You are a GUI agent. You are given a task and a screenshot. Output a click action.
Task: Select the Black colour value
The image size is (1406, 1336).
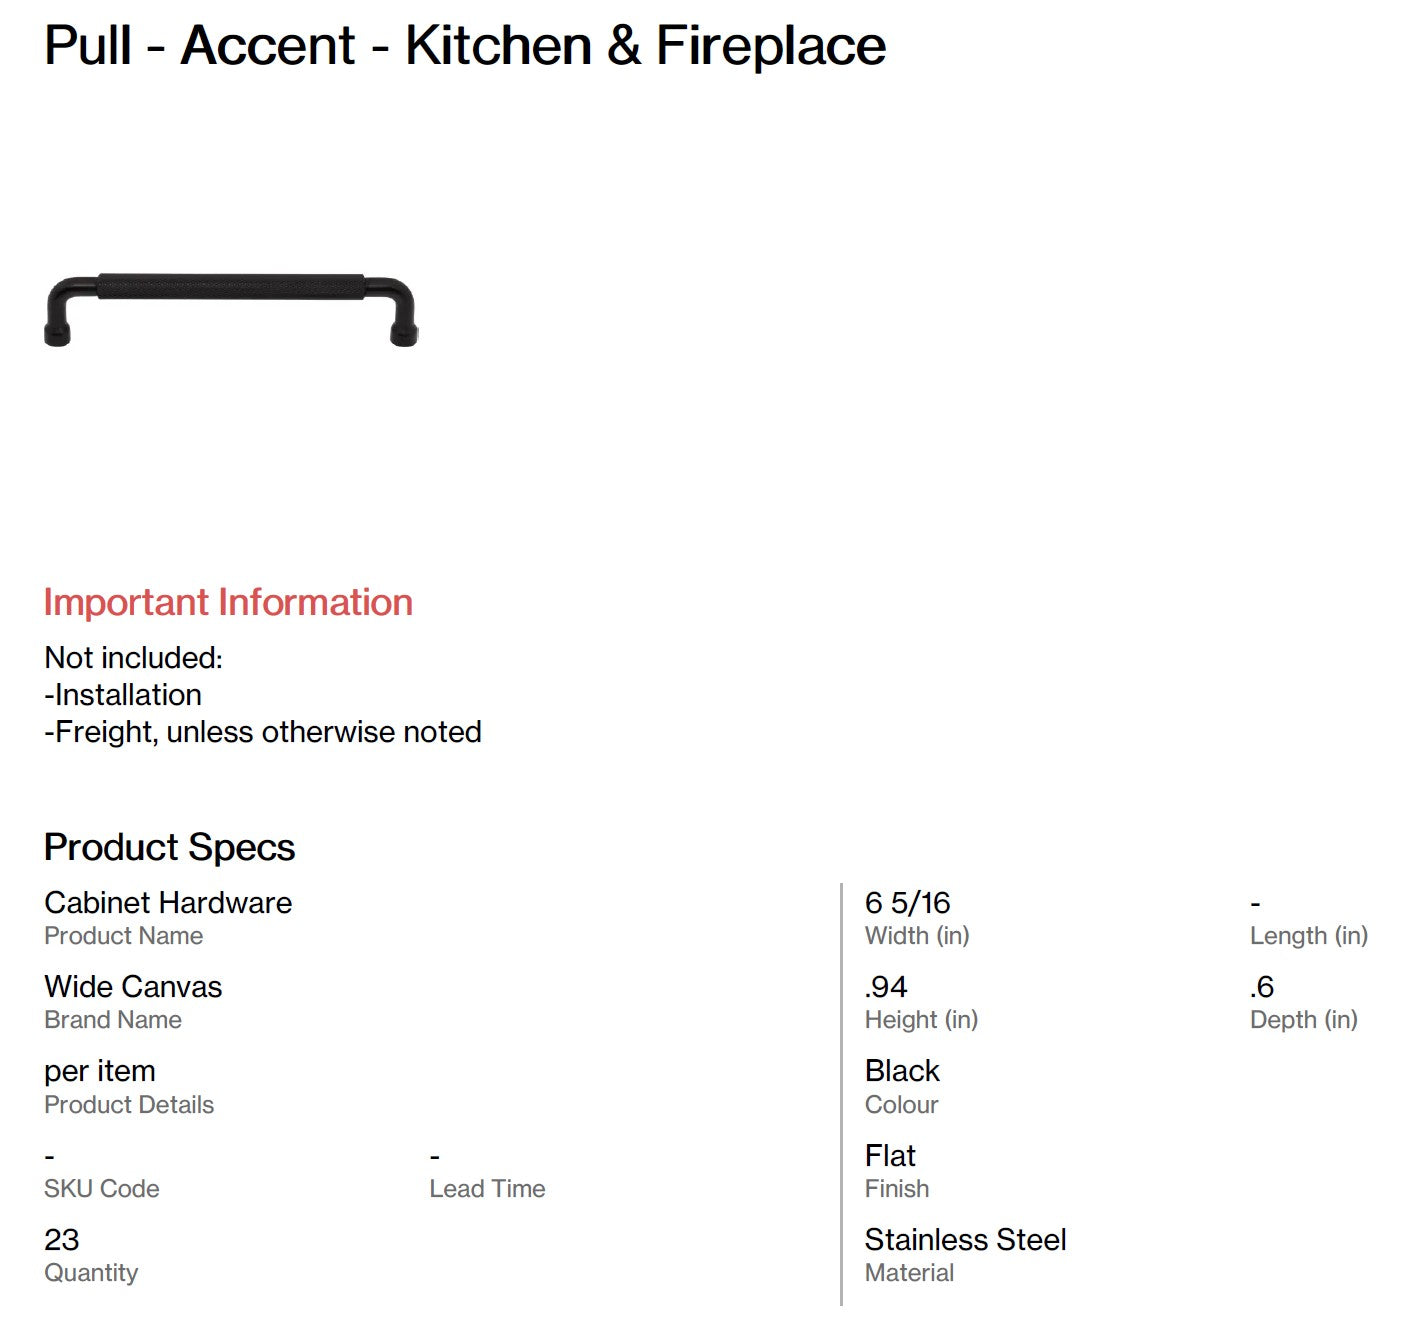click(x=902, y=1071)
